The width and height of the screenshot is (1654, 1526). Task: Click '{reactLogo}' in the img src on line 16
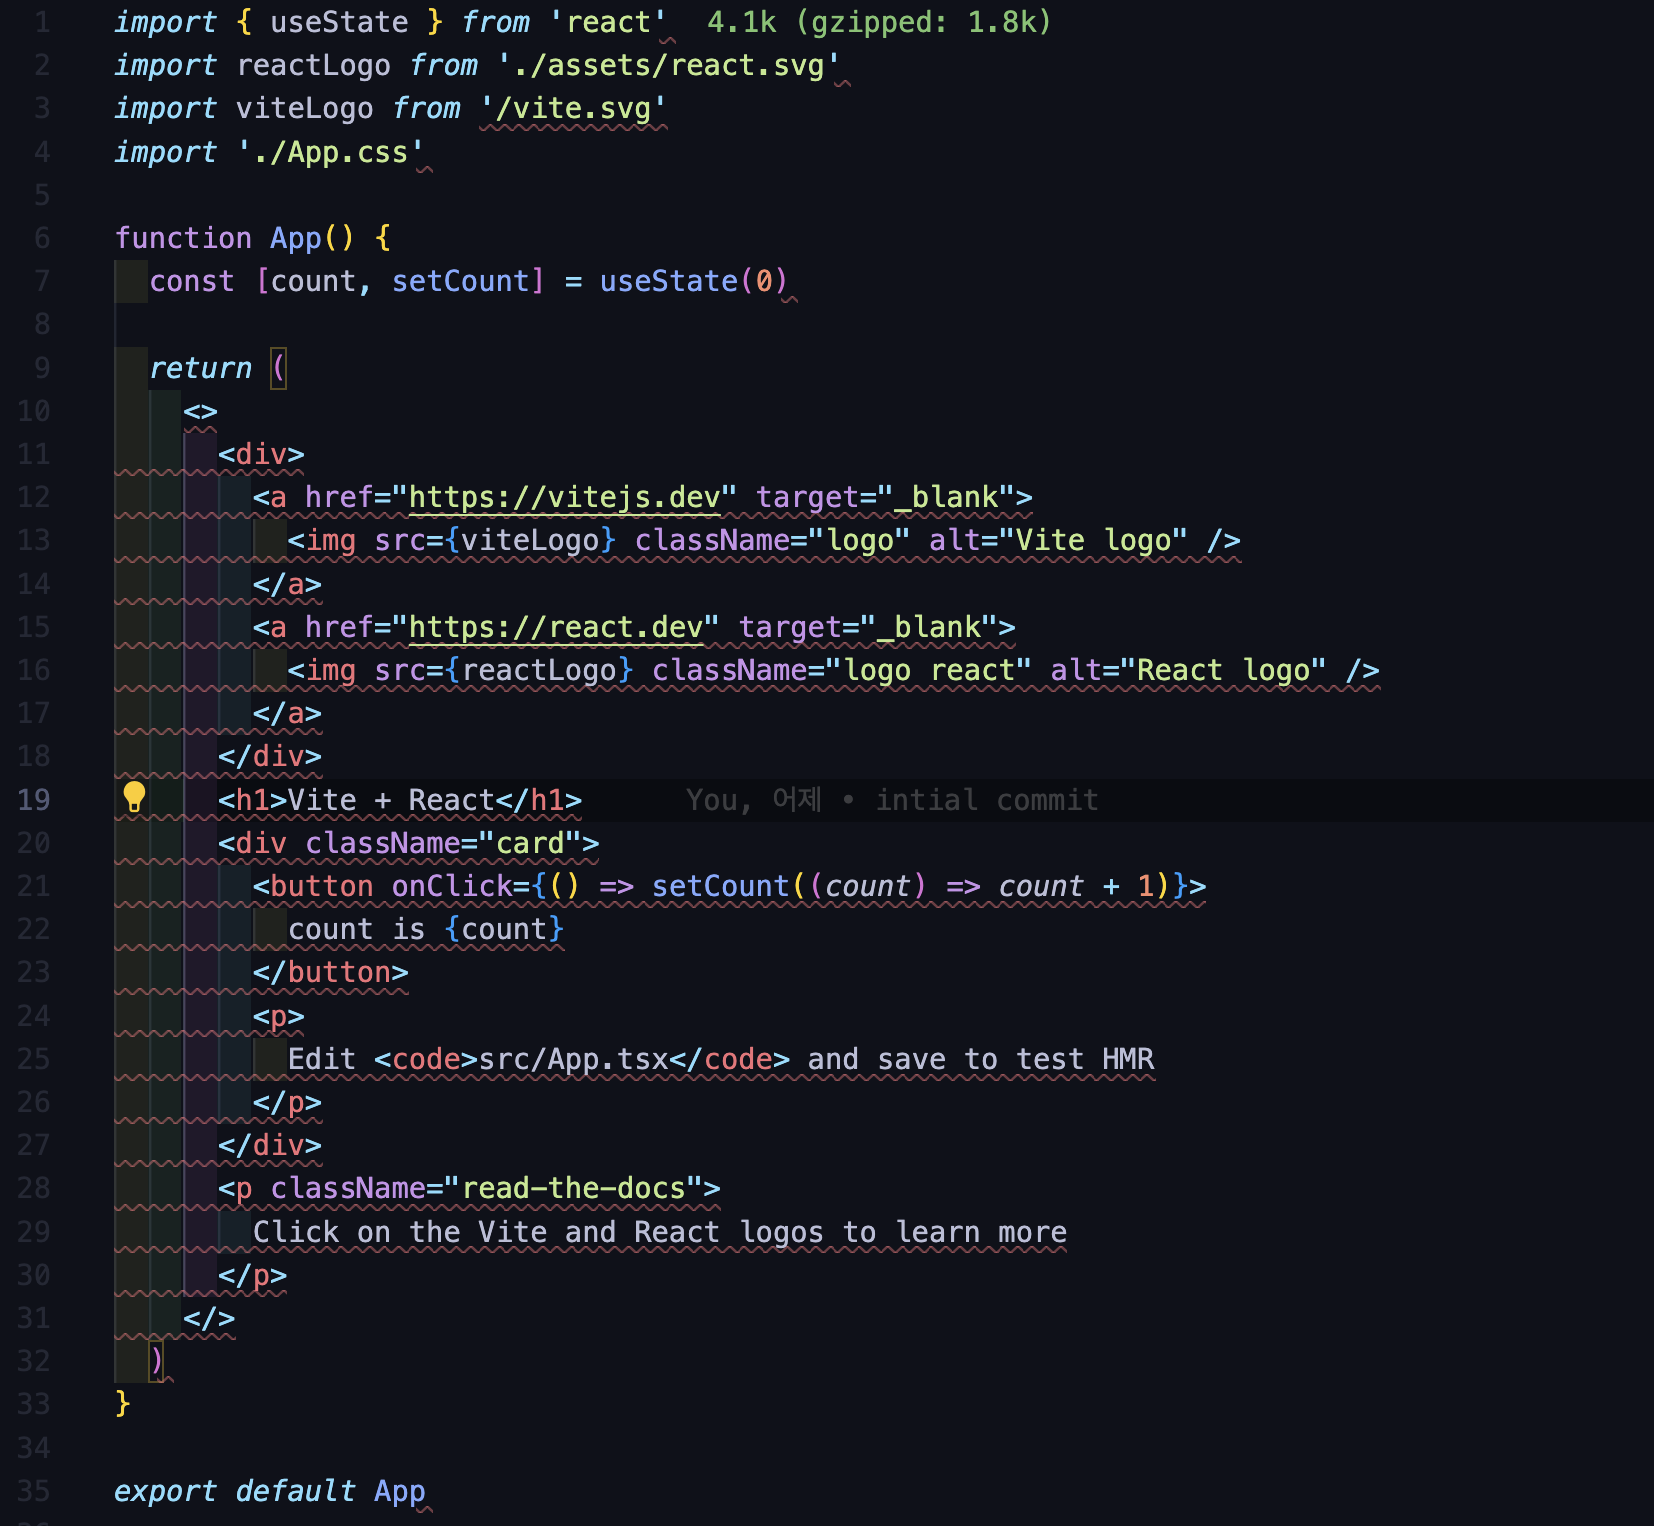click(x=539, y=670)
